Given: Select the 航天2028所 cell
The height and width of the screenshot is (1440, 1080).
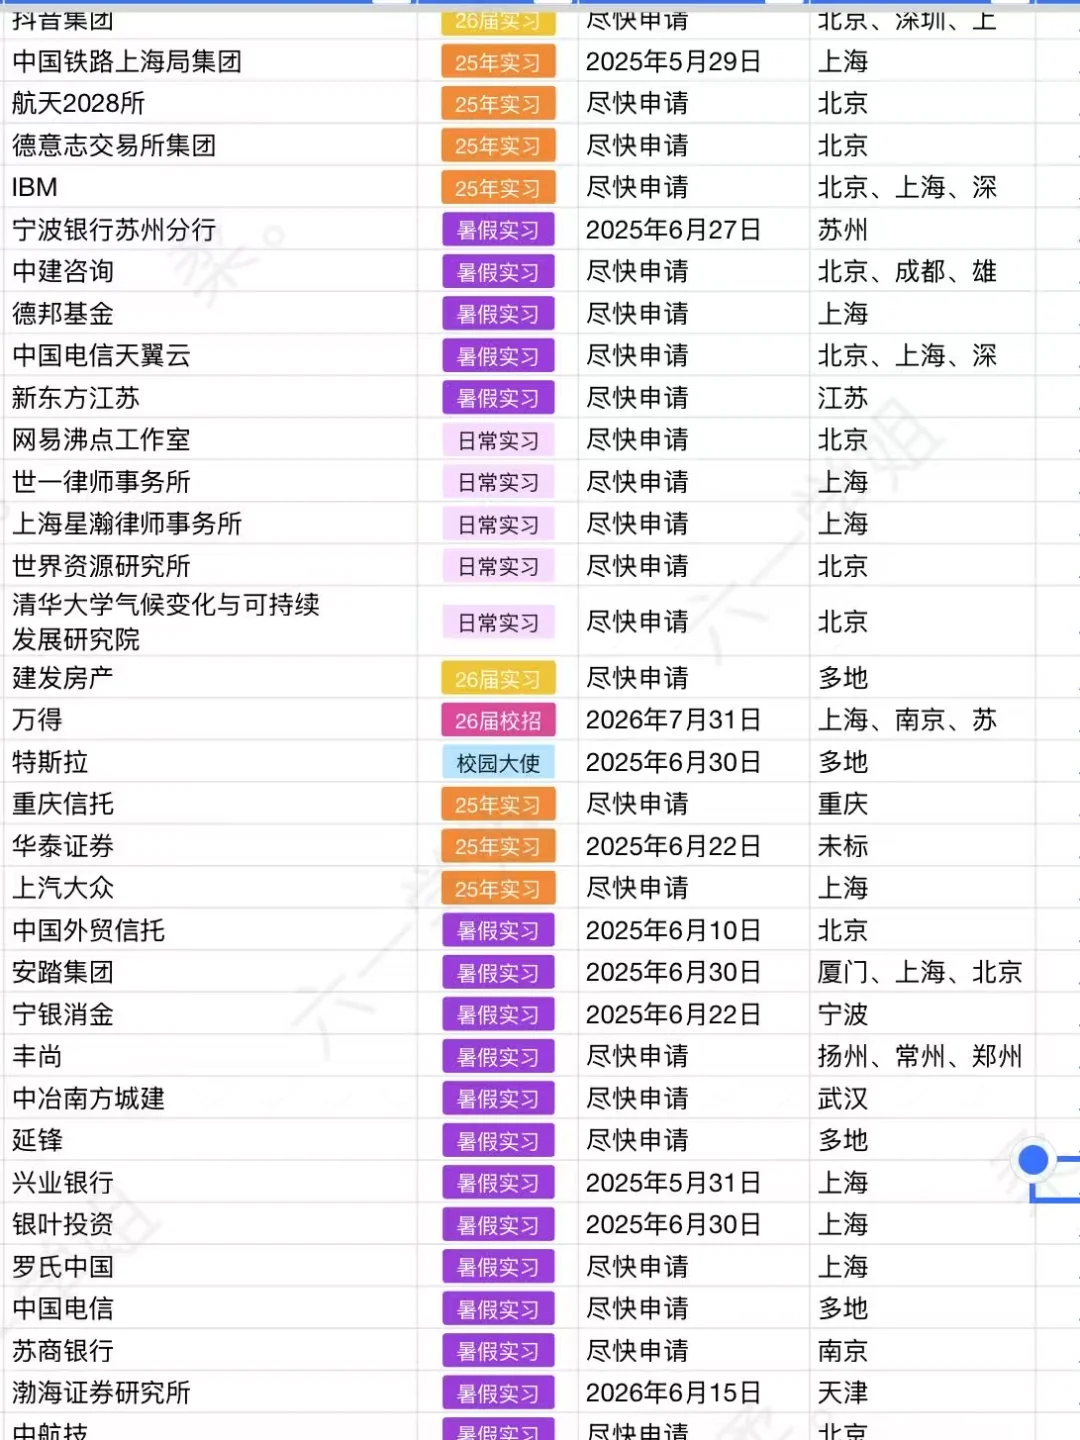Looking at the screenshot, I should pos(210,104).
